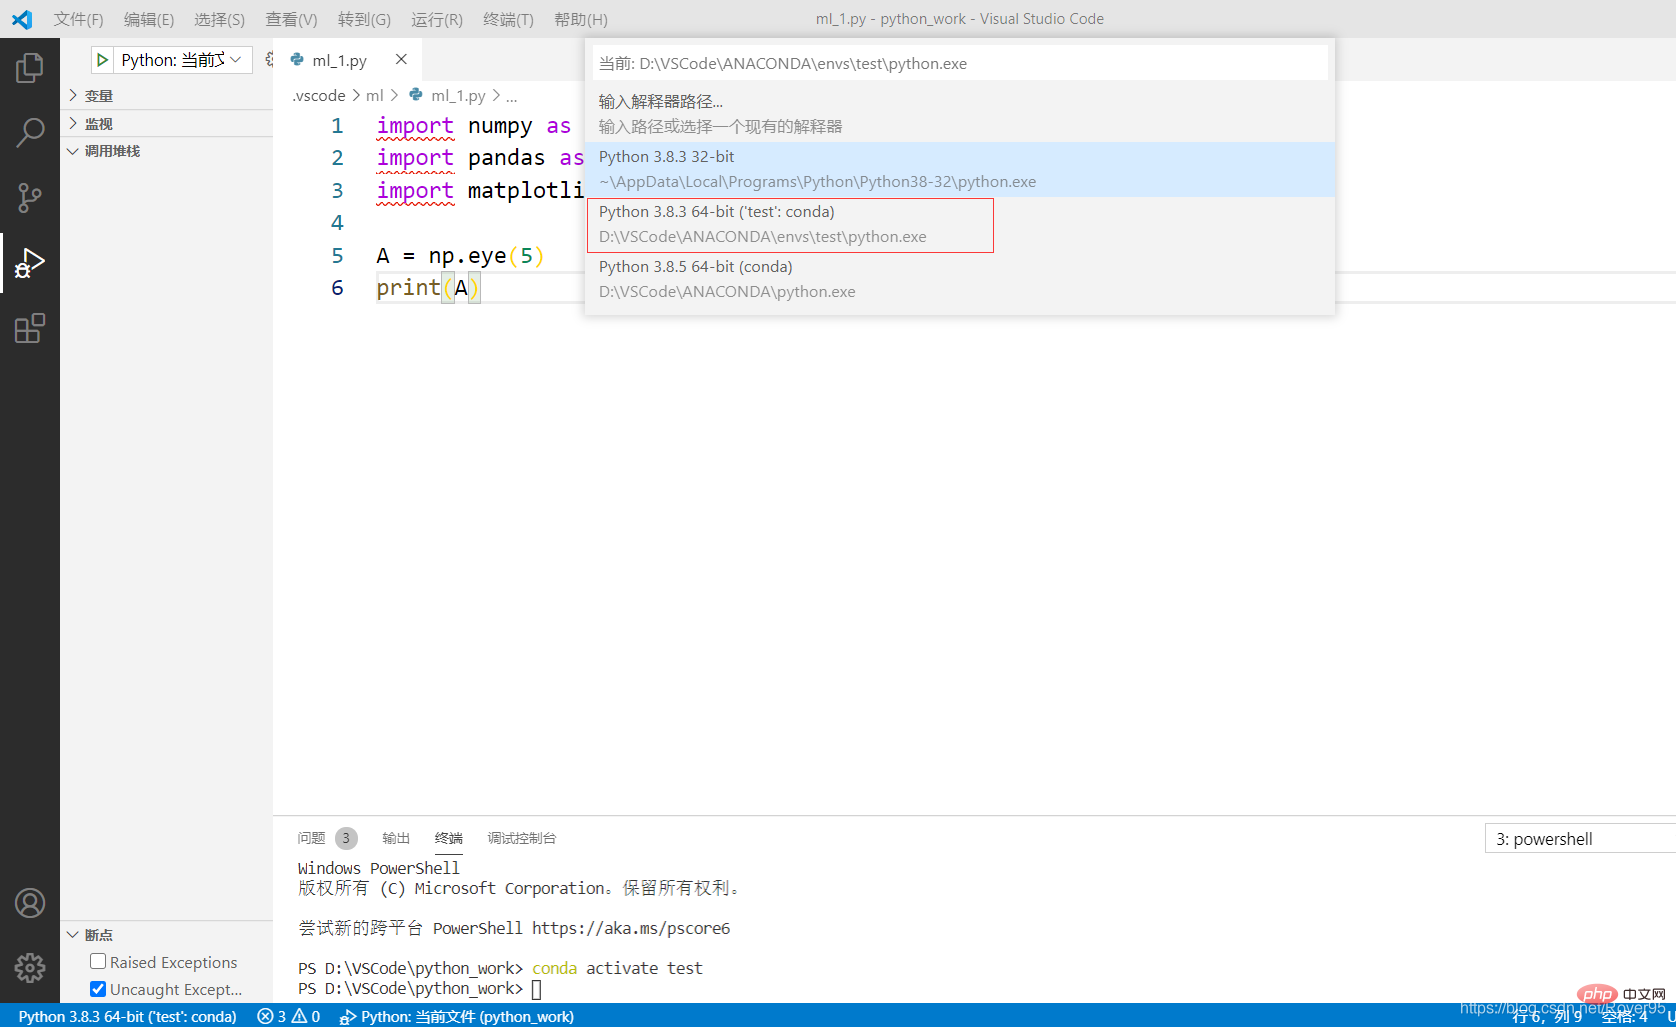Open the Explorer view in the activity bar

(x=30, y=66)
